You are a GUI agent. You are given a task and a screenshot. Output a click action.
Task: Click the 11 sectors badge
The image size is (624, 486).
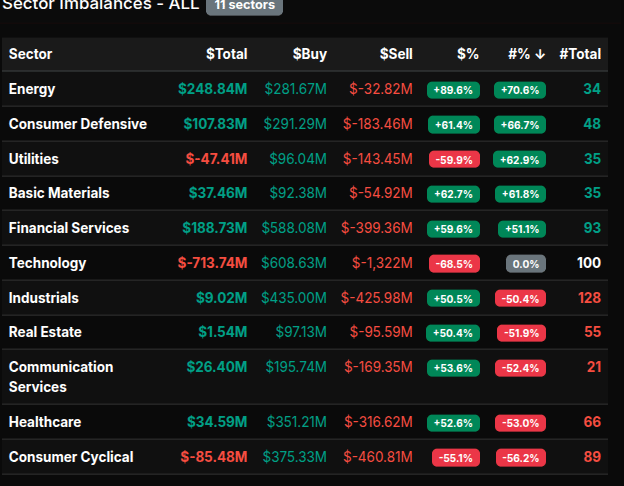point(244,6)
